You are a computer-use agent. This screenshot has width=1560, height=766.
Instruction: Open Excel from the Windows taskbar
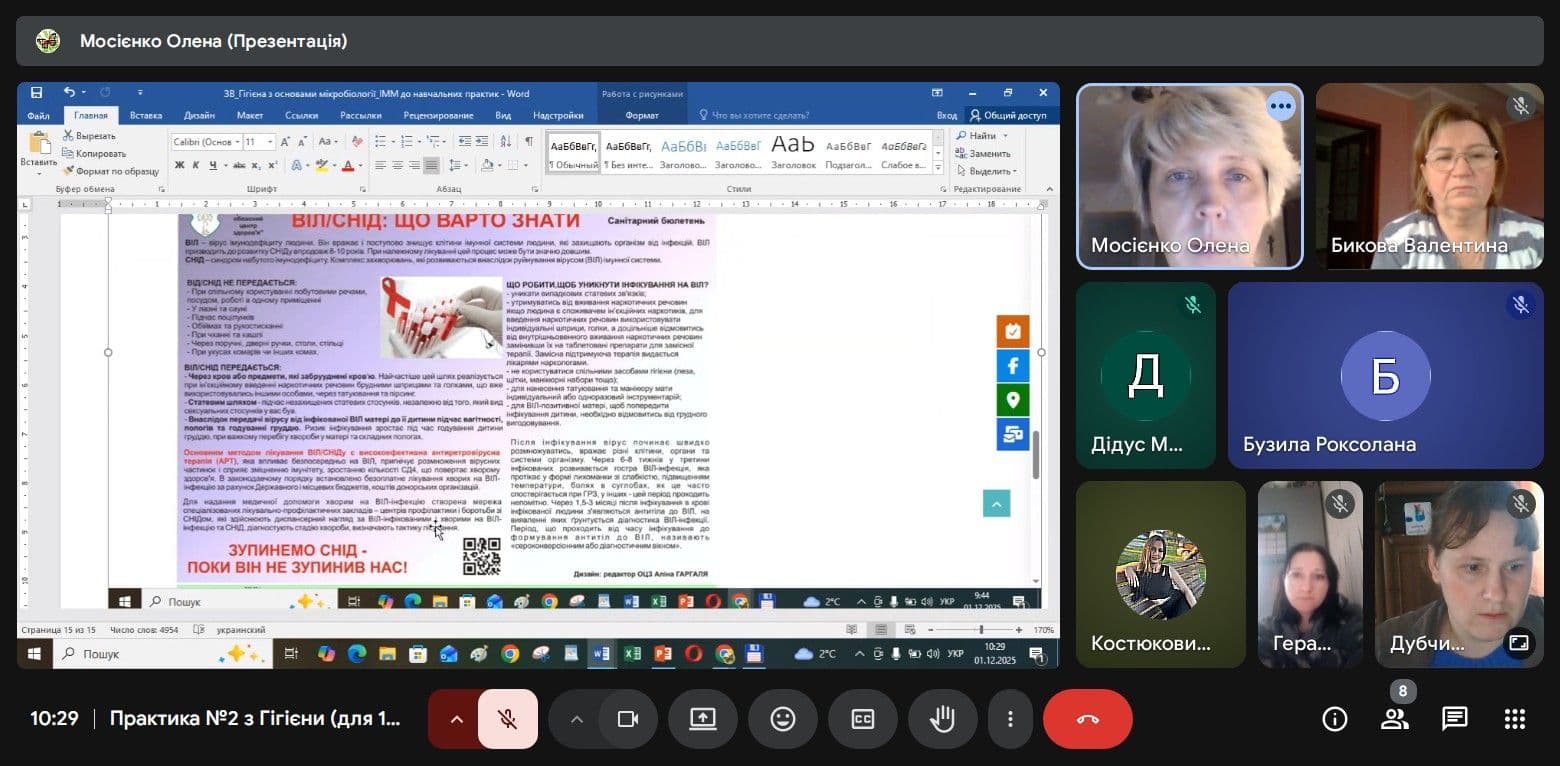632,654
